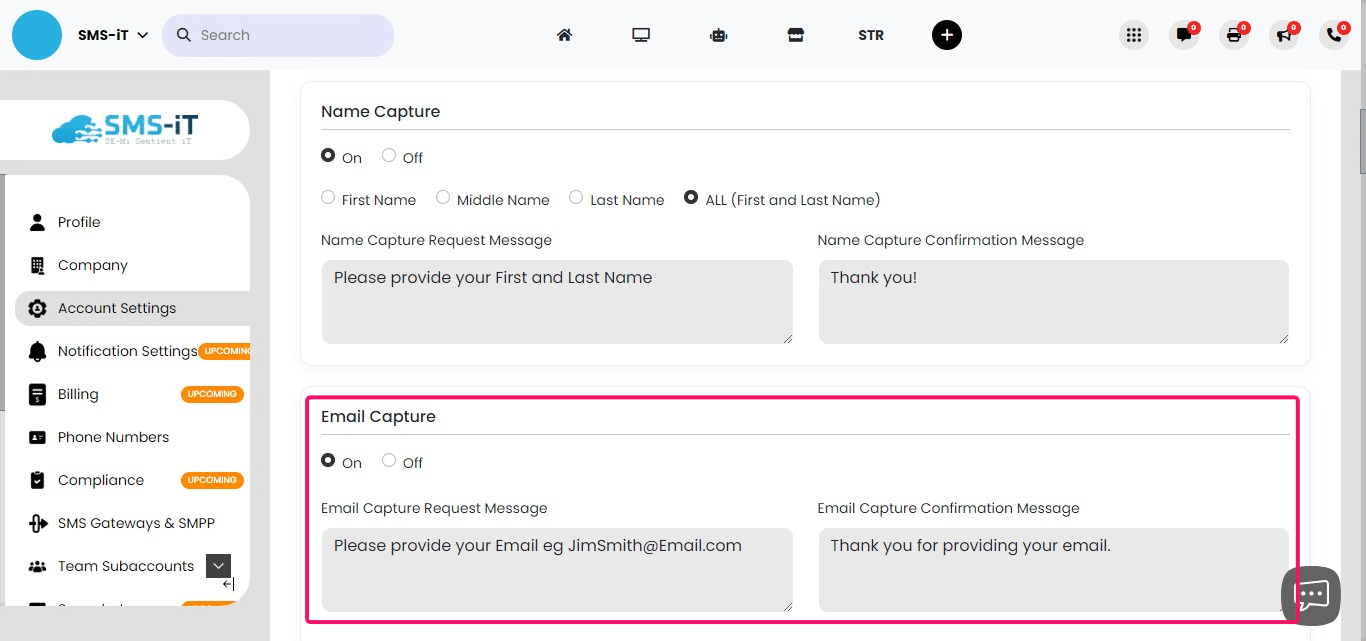The height and width of the screenshot is (641, 1366).
Task: Open campaigns via the megaphone icon
Action: [1283, 35]
